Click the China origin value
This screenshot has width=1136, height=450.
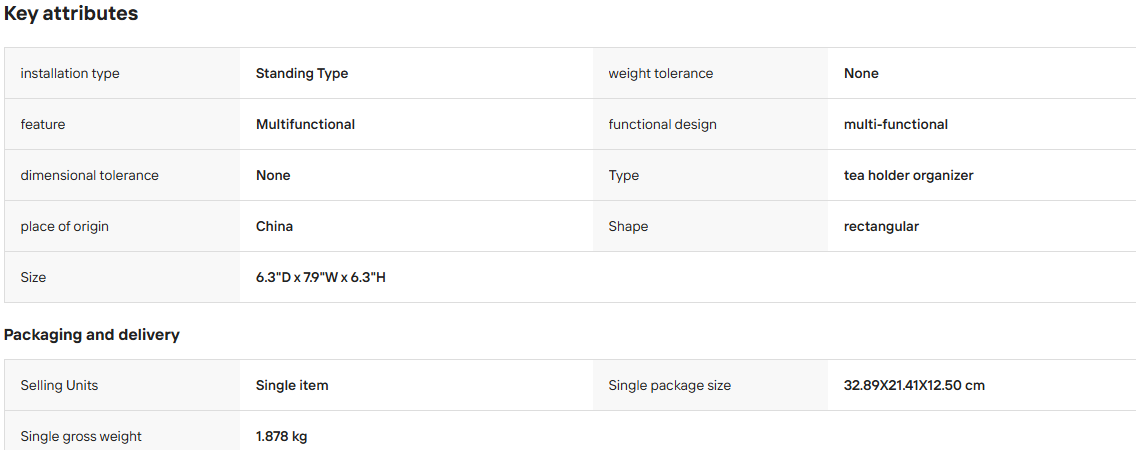pyautogui.click(x=274, y=226)
